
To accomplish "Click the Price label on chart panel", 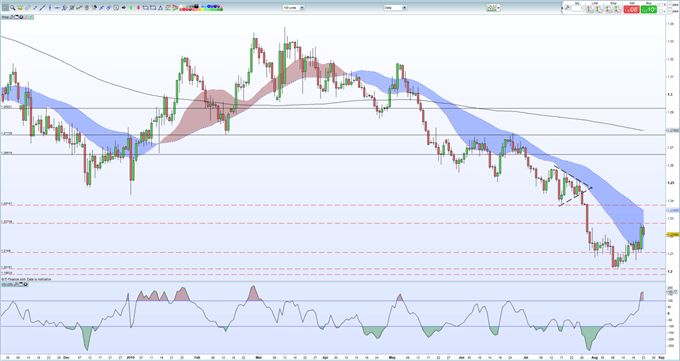I will pos(5,17).
